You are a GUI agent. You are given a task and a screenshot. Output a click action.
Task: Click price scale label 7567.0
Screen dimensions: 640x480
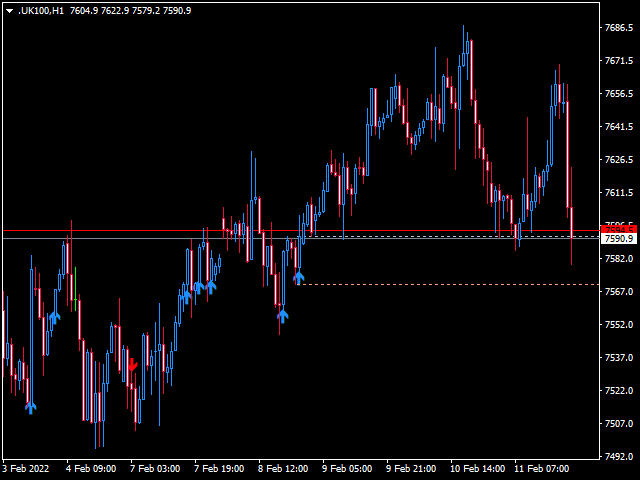tap(619, 292)
